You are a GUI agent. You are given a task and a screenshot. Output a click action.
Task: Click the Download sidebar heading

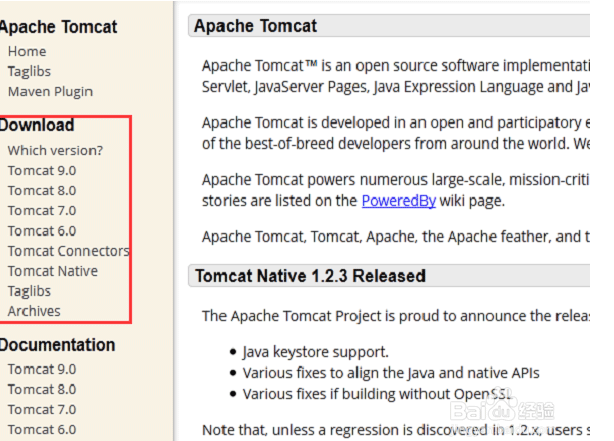click(x=37, y=125)
